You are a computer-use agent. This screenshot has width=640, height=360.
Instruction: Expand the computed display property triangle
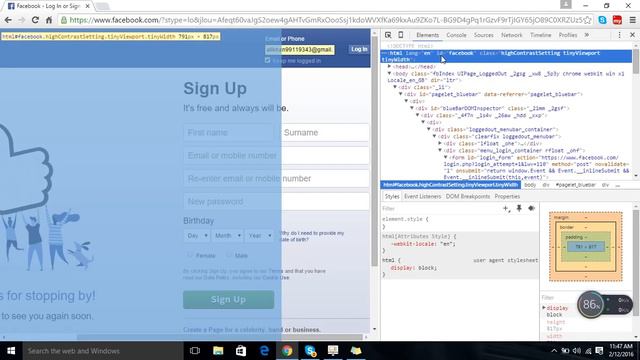click(x=544, y=307)
